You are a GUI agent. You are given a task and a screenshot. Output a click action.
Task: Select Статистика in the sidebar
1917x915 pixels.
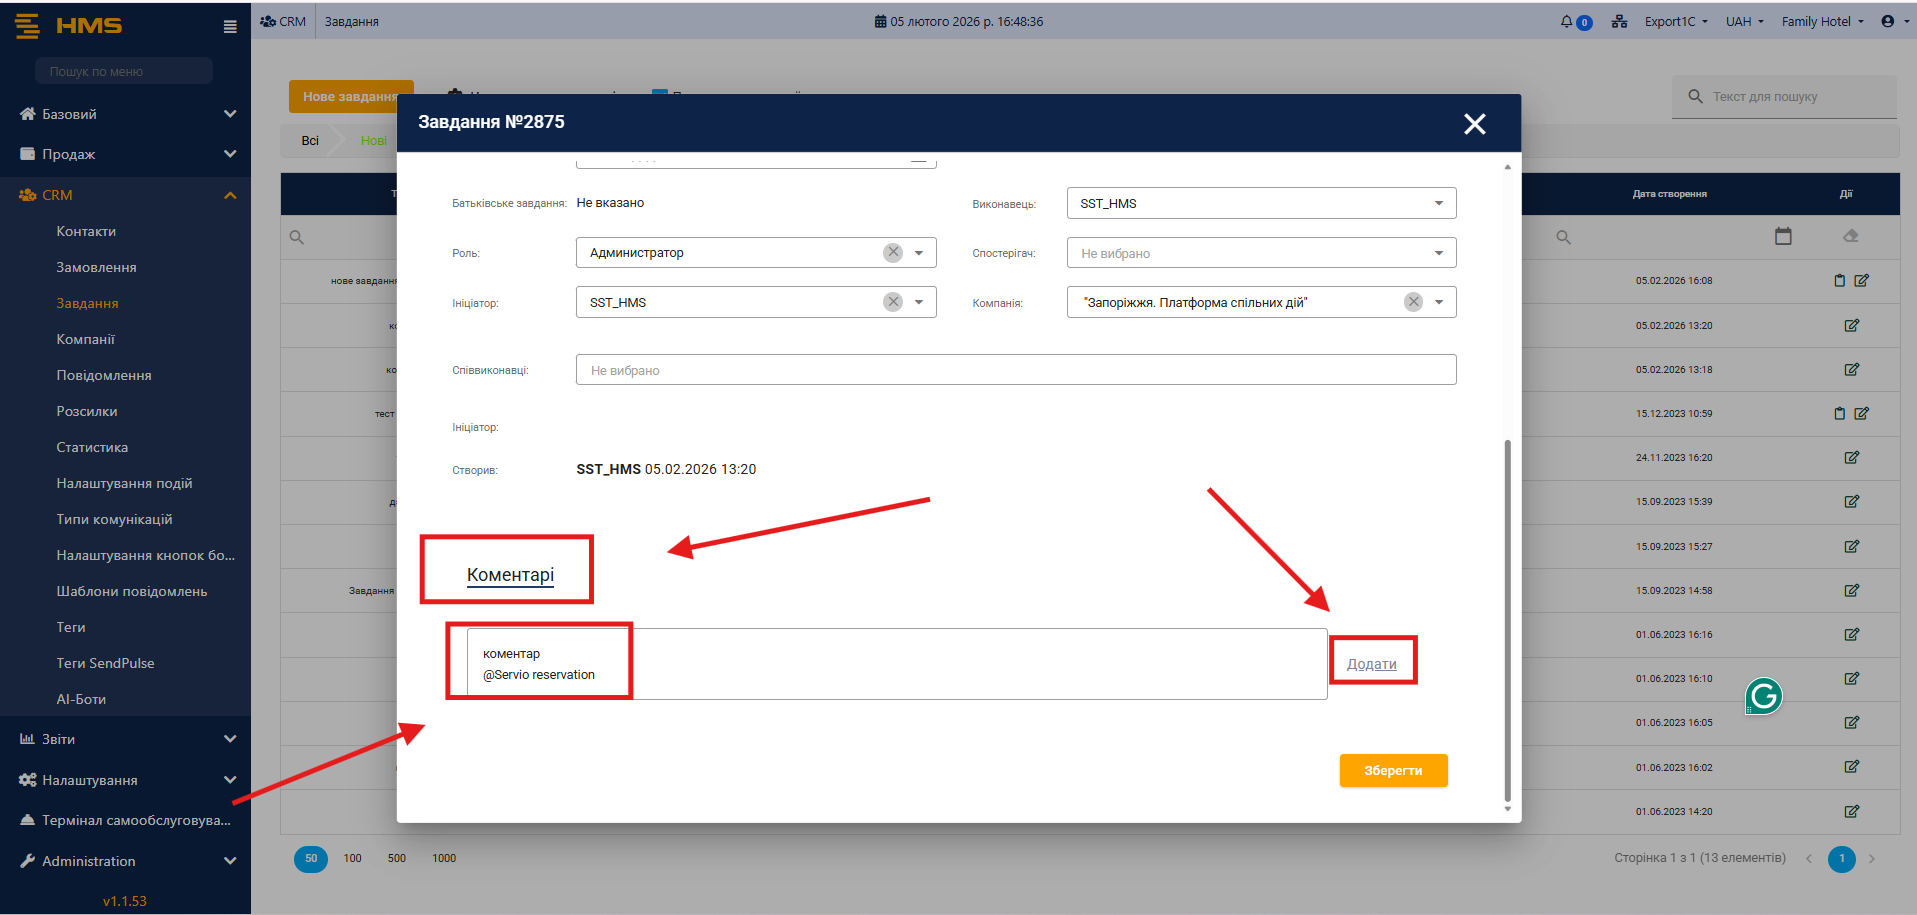click(x=92, y=447)
